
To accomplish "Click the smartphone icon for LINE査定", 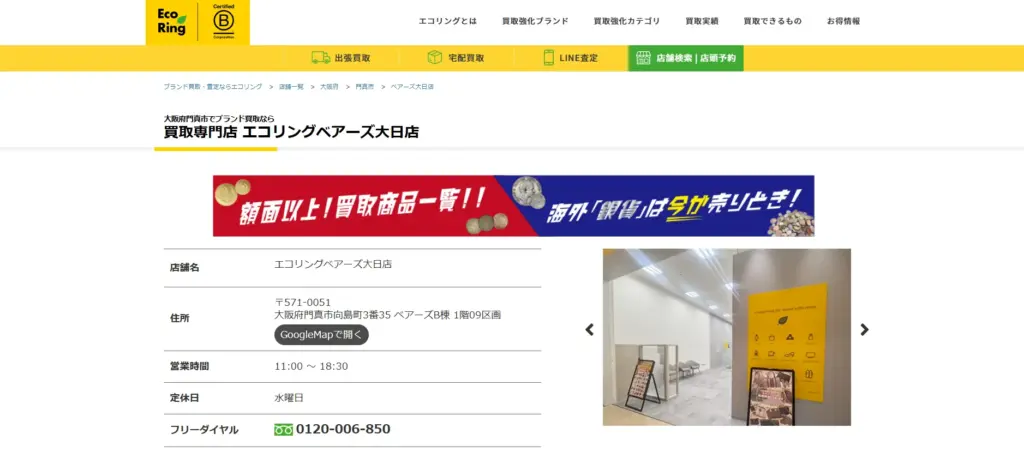I will tap(549, 57).
